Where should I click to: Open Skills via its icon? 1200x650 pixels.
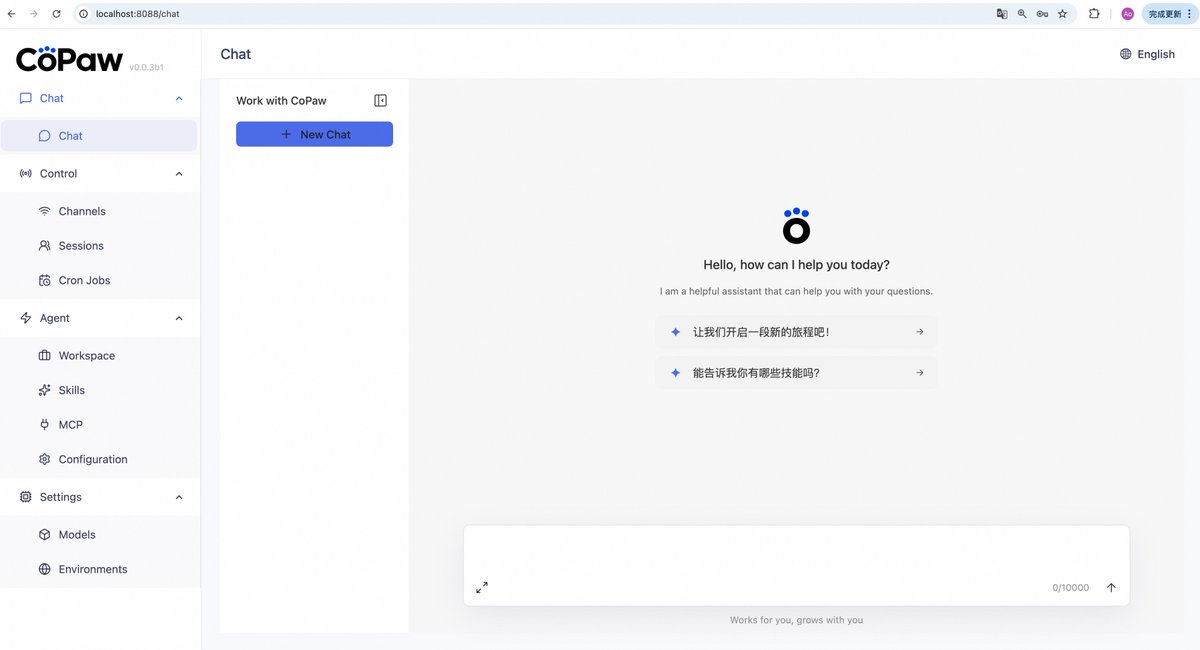(44, 390)
